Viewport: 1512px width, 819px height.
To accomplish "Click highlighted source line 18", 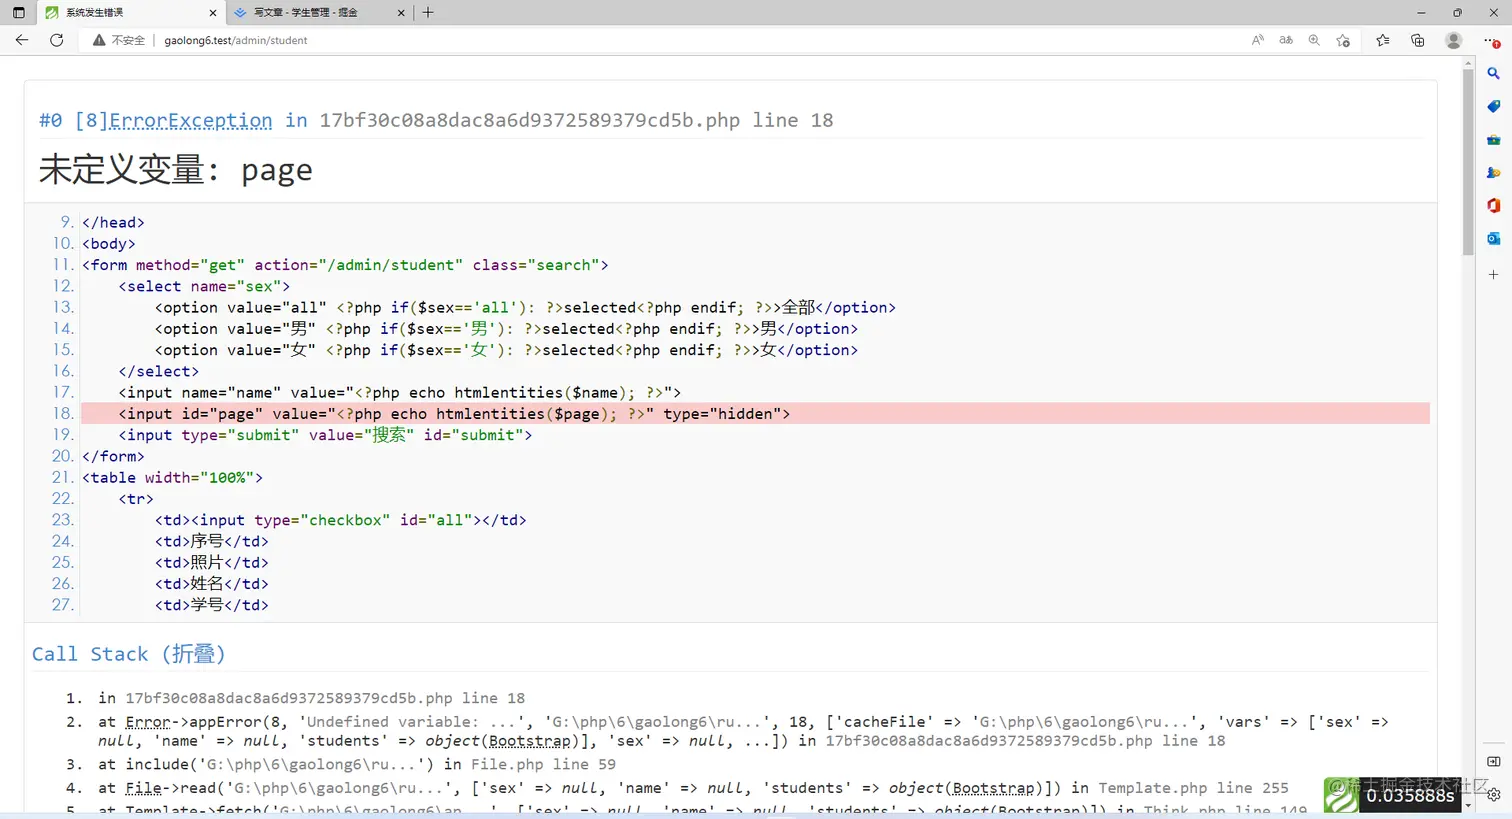I will click(x=755, y=414).
